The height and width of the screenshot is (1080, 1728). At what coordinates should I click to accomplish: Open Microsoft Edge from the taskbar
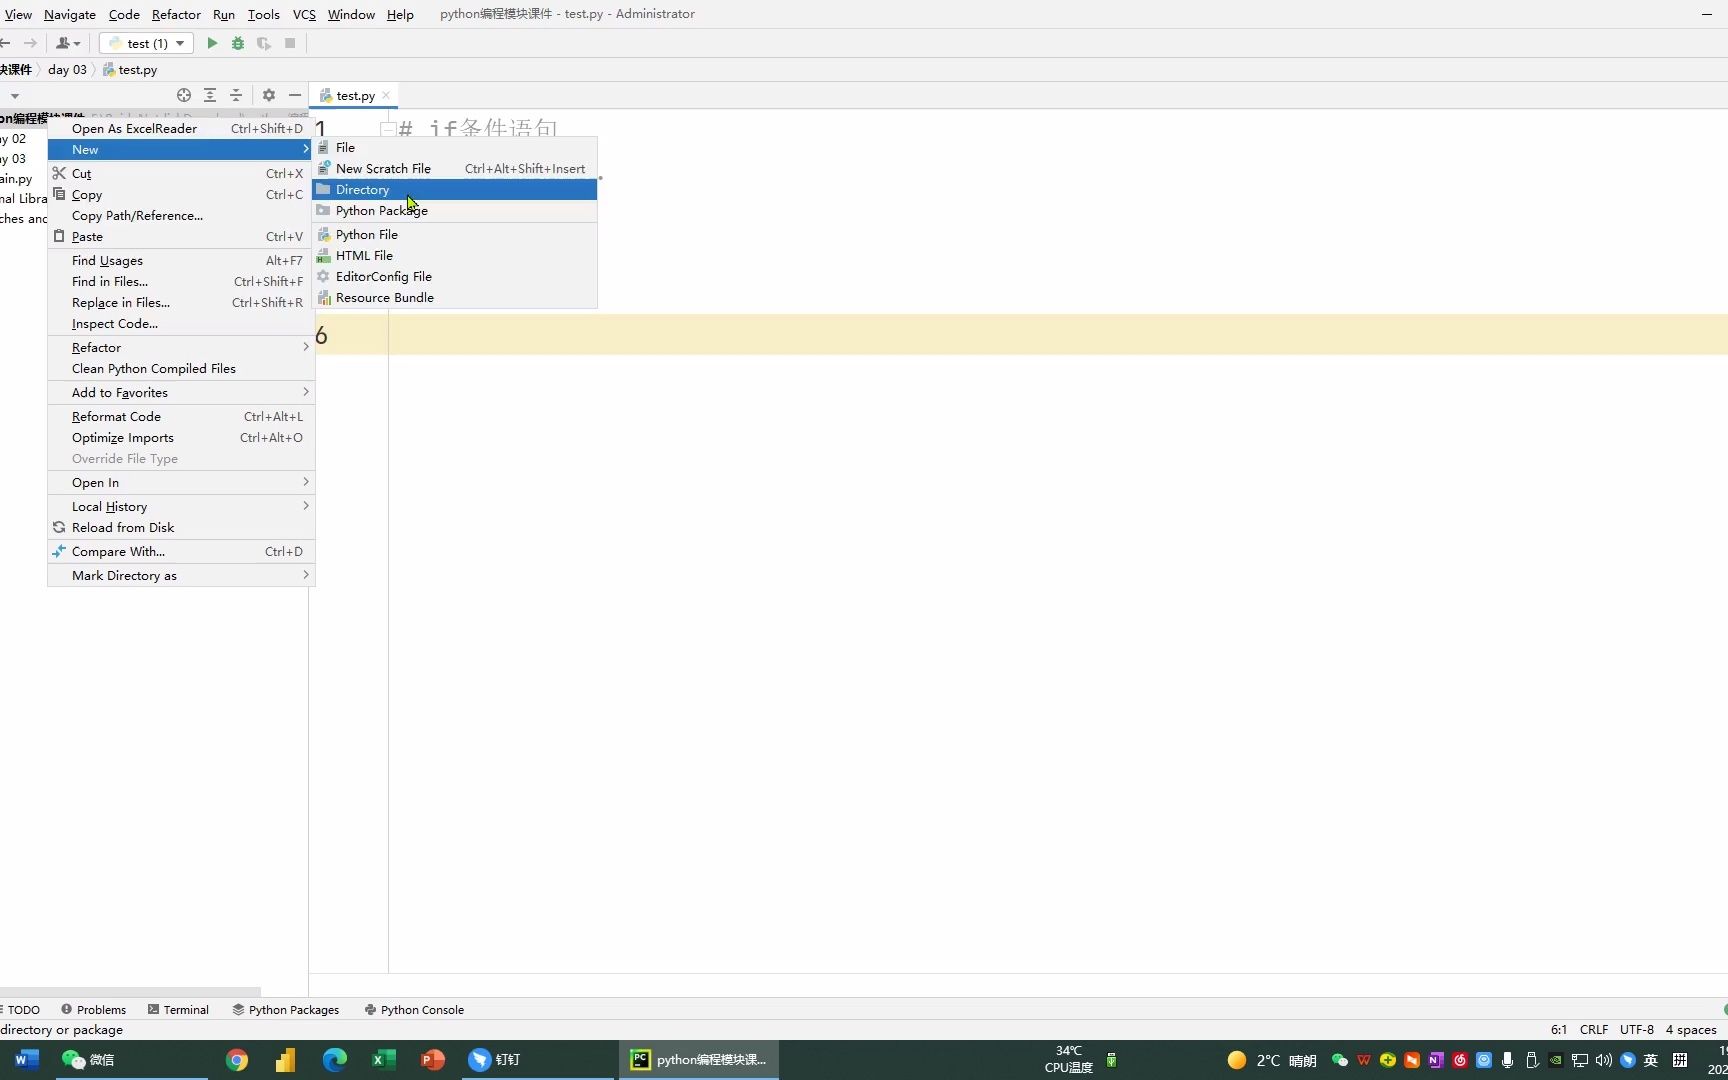pyautogui.click(x=335, y=1060)
